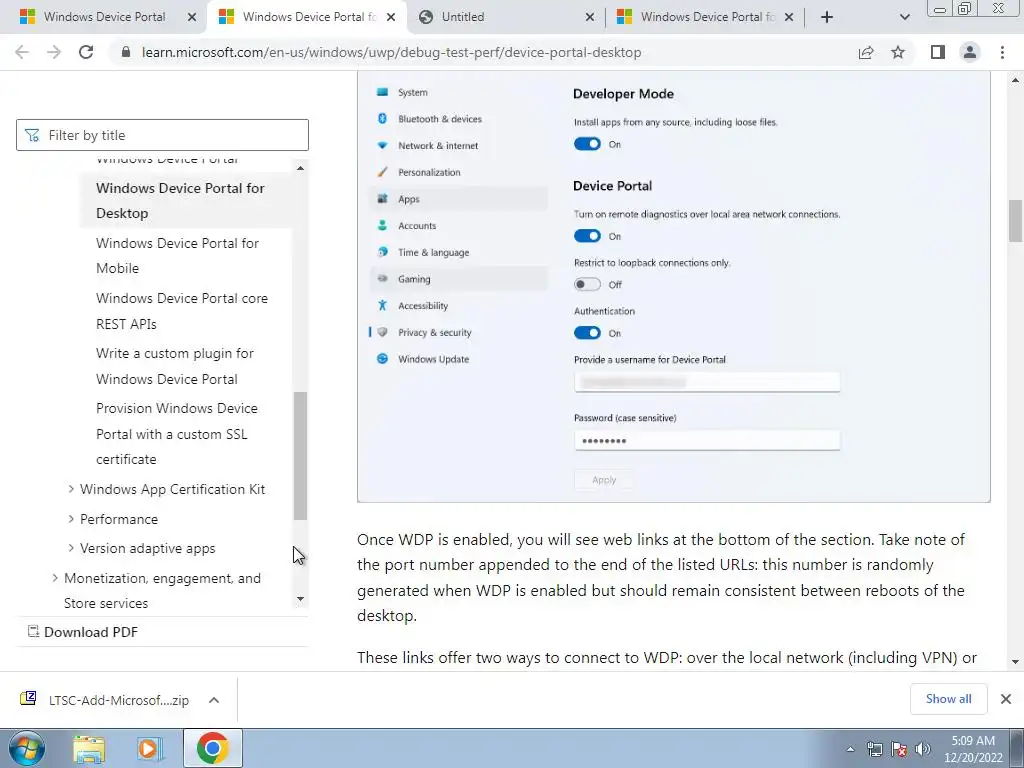1024x768 pixels.
Task: Switch to the first Windows Device Portal tab
Action: [104, 17]
